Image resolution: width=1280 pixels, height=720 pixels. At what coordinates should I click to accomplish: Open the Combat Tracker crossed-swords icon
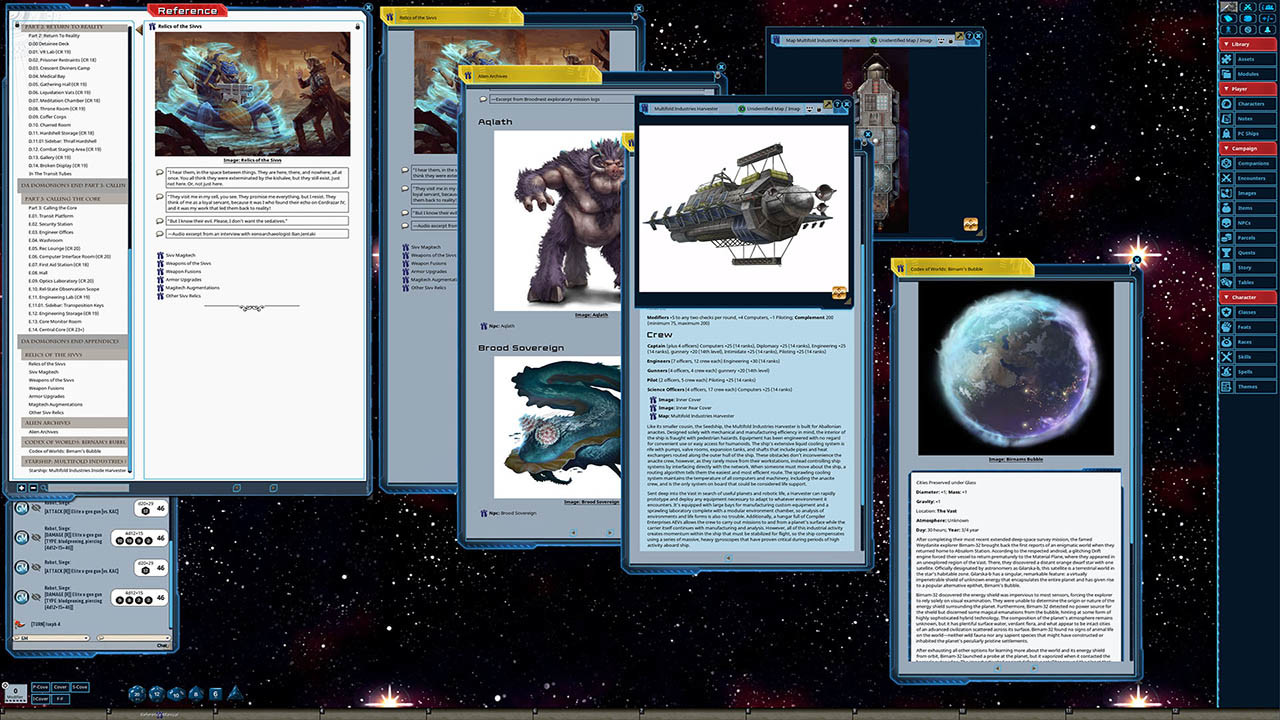pos(1246,7)
